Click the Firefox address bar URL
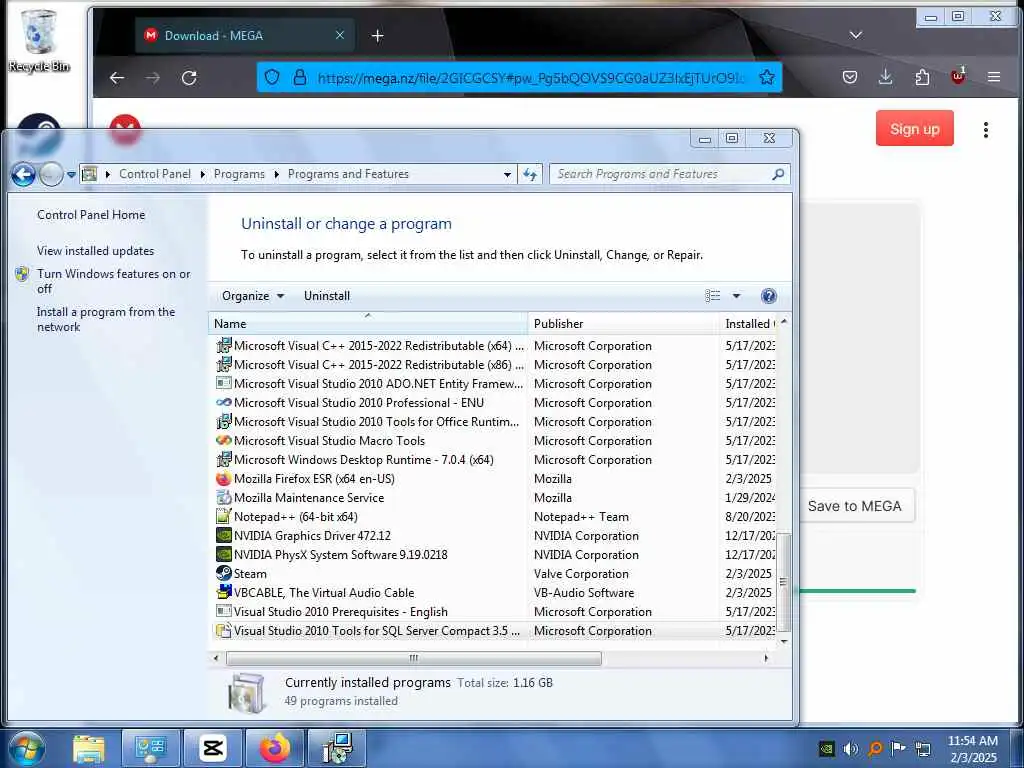Viewport: 1024px width, 768px height. 530,78
